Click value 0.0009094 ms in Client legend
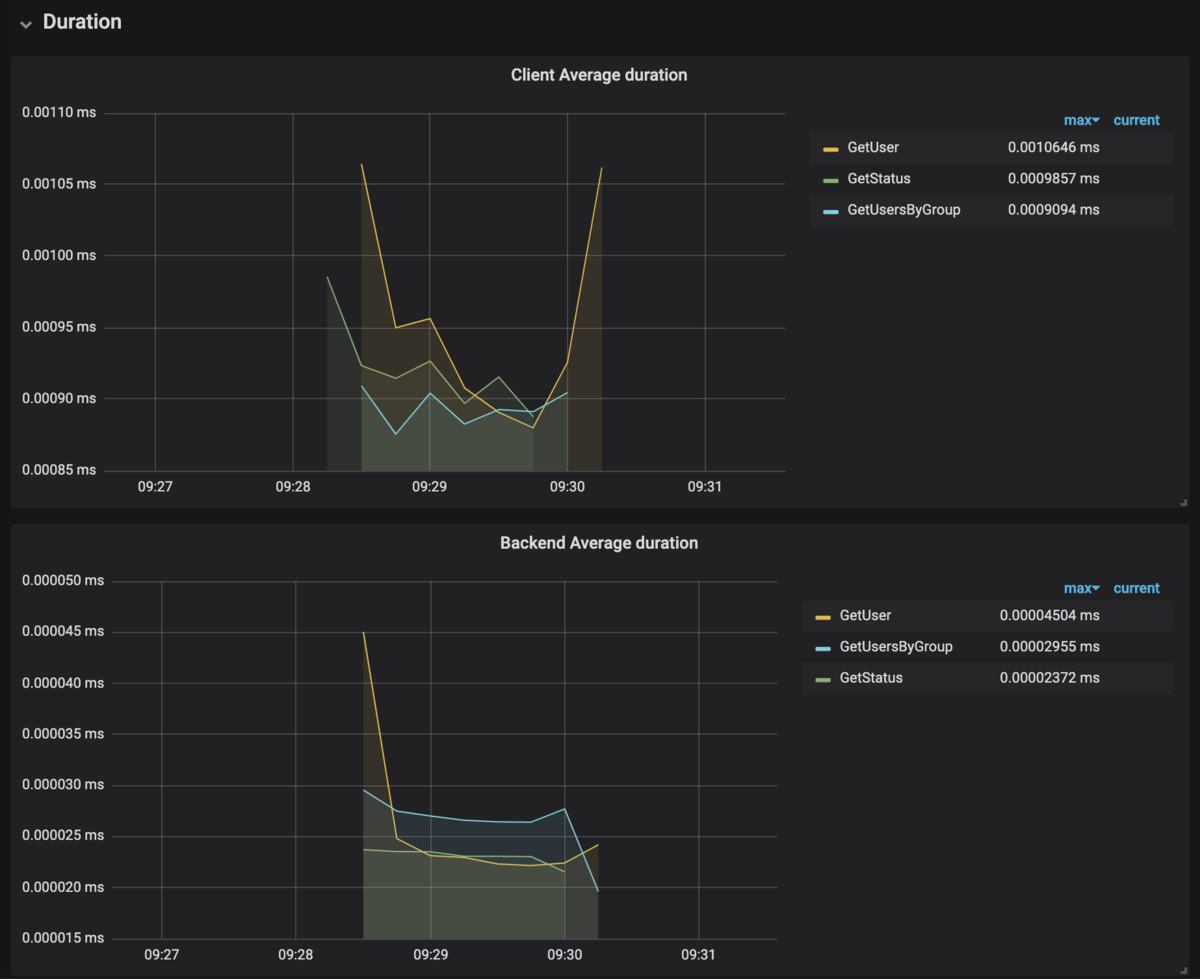The image size is (1200, 979). coord(1054,210)
